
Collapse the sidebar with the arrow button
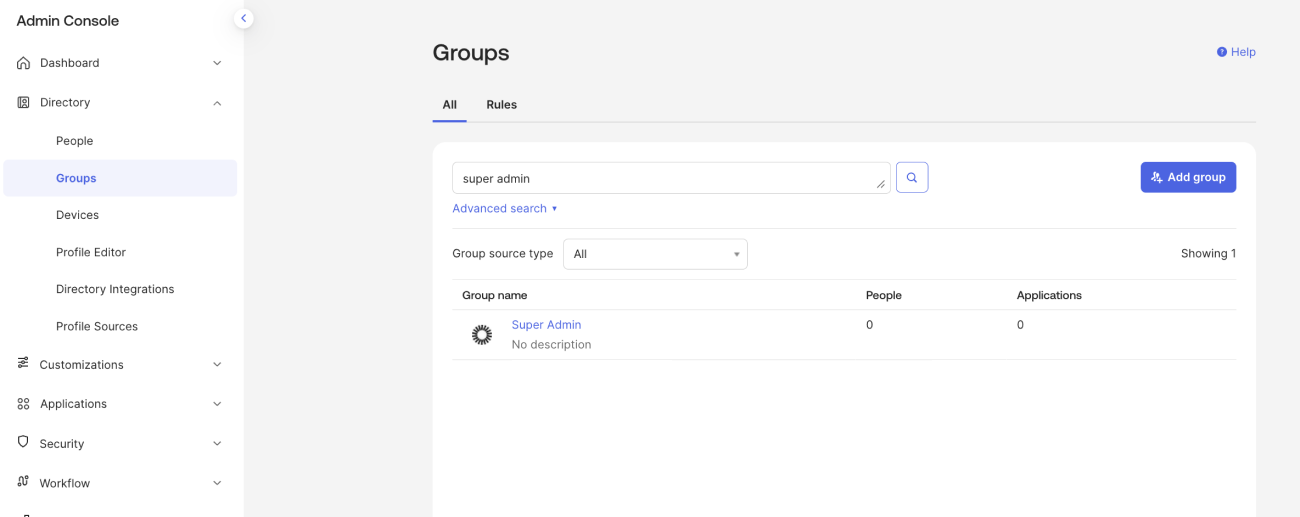(243, 18)
